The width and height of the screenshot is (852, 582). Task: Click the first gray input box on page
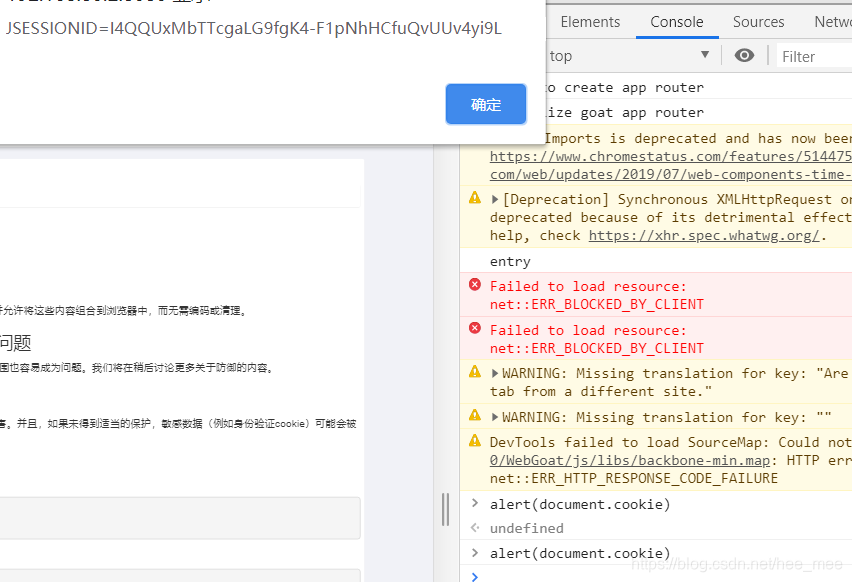point(180,518)
